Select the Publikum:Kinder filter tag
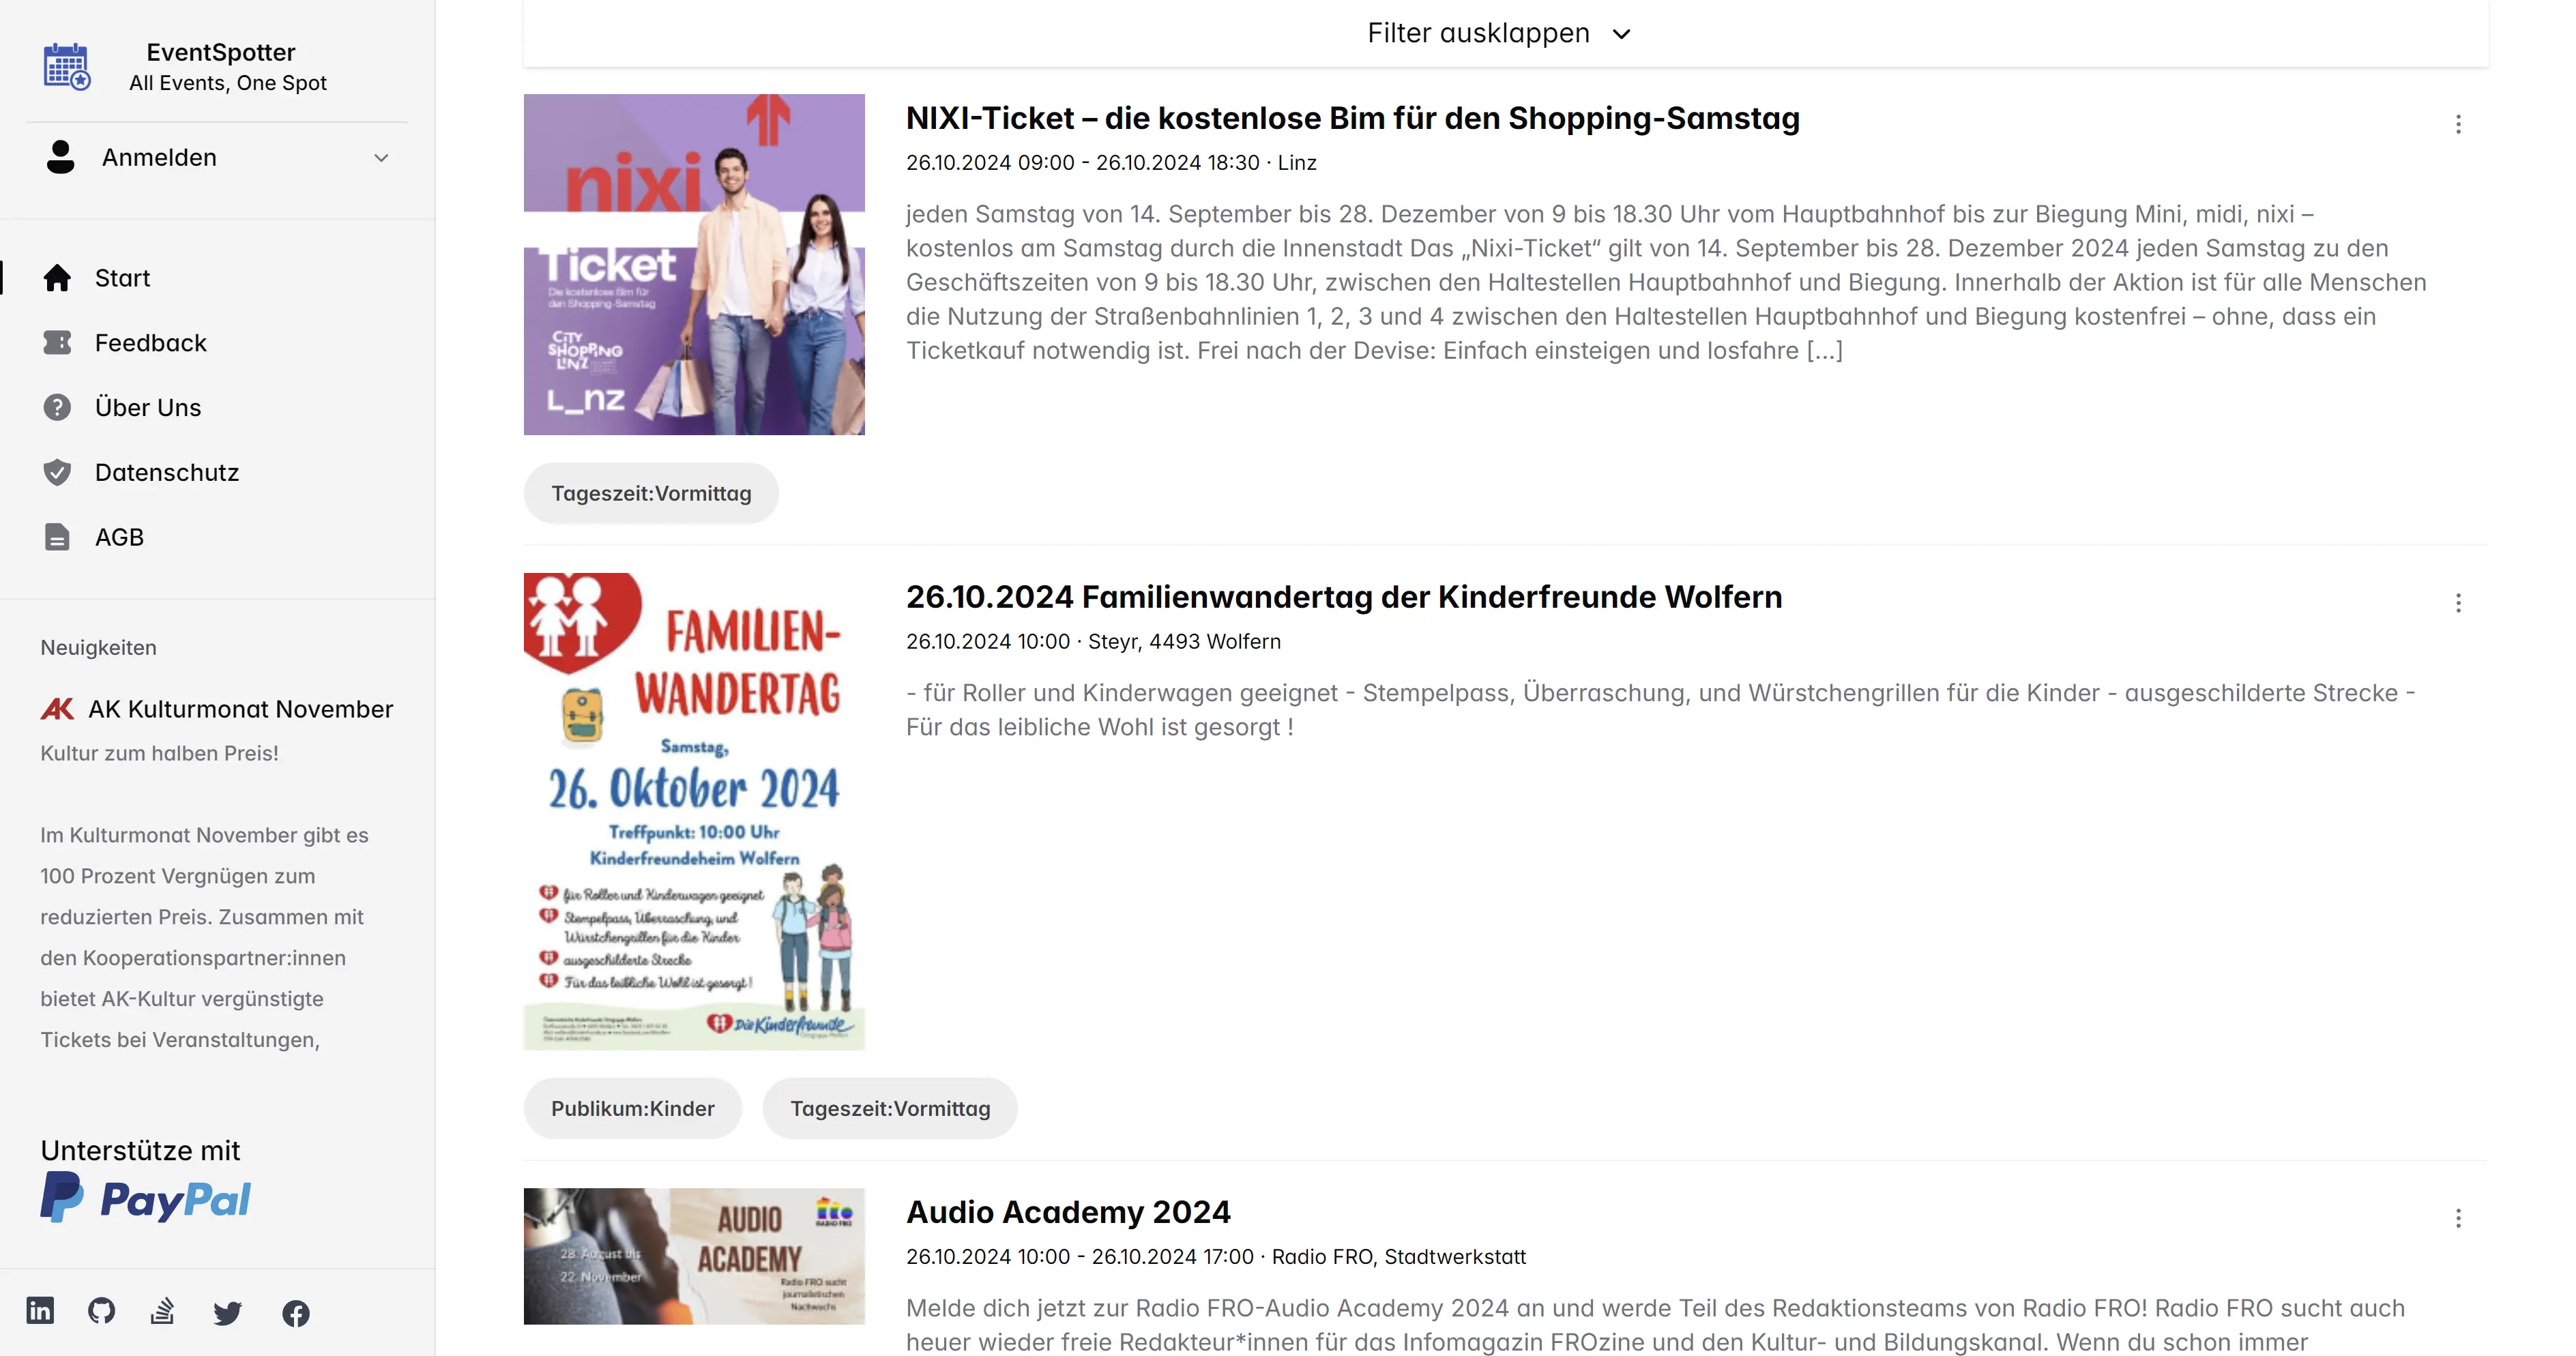 (632, 1107)
